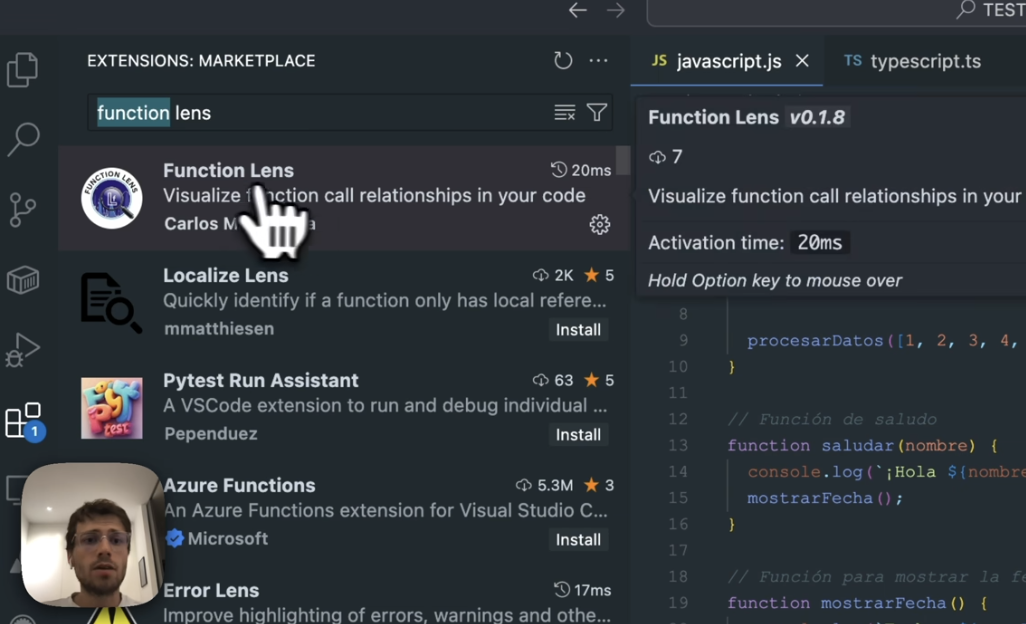
Task: Open the cube-shaped activity bar icon
Action: (23, 280)
